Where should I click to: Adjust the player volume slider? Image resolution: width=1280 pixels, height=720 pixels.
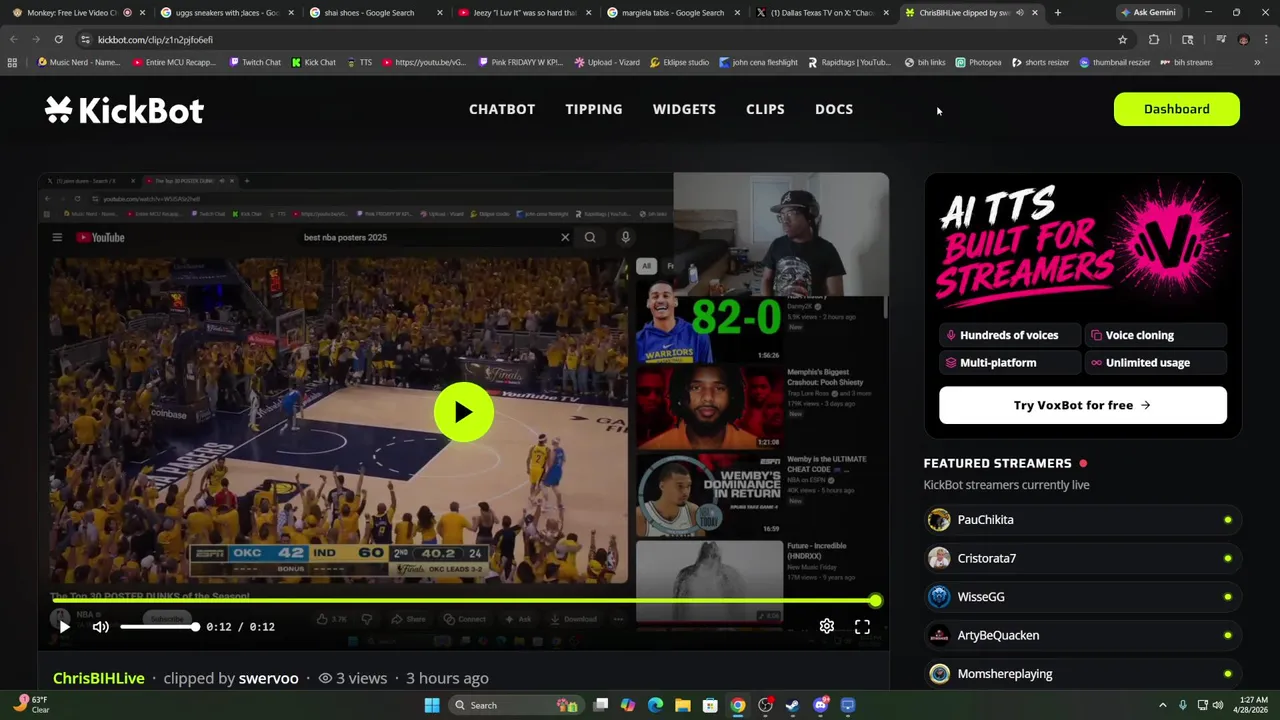(160, 627)
